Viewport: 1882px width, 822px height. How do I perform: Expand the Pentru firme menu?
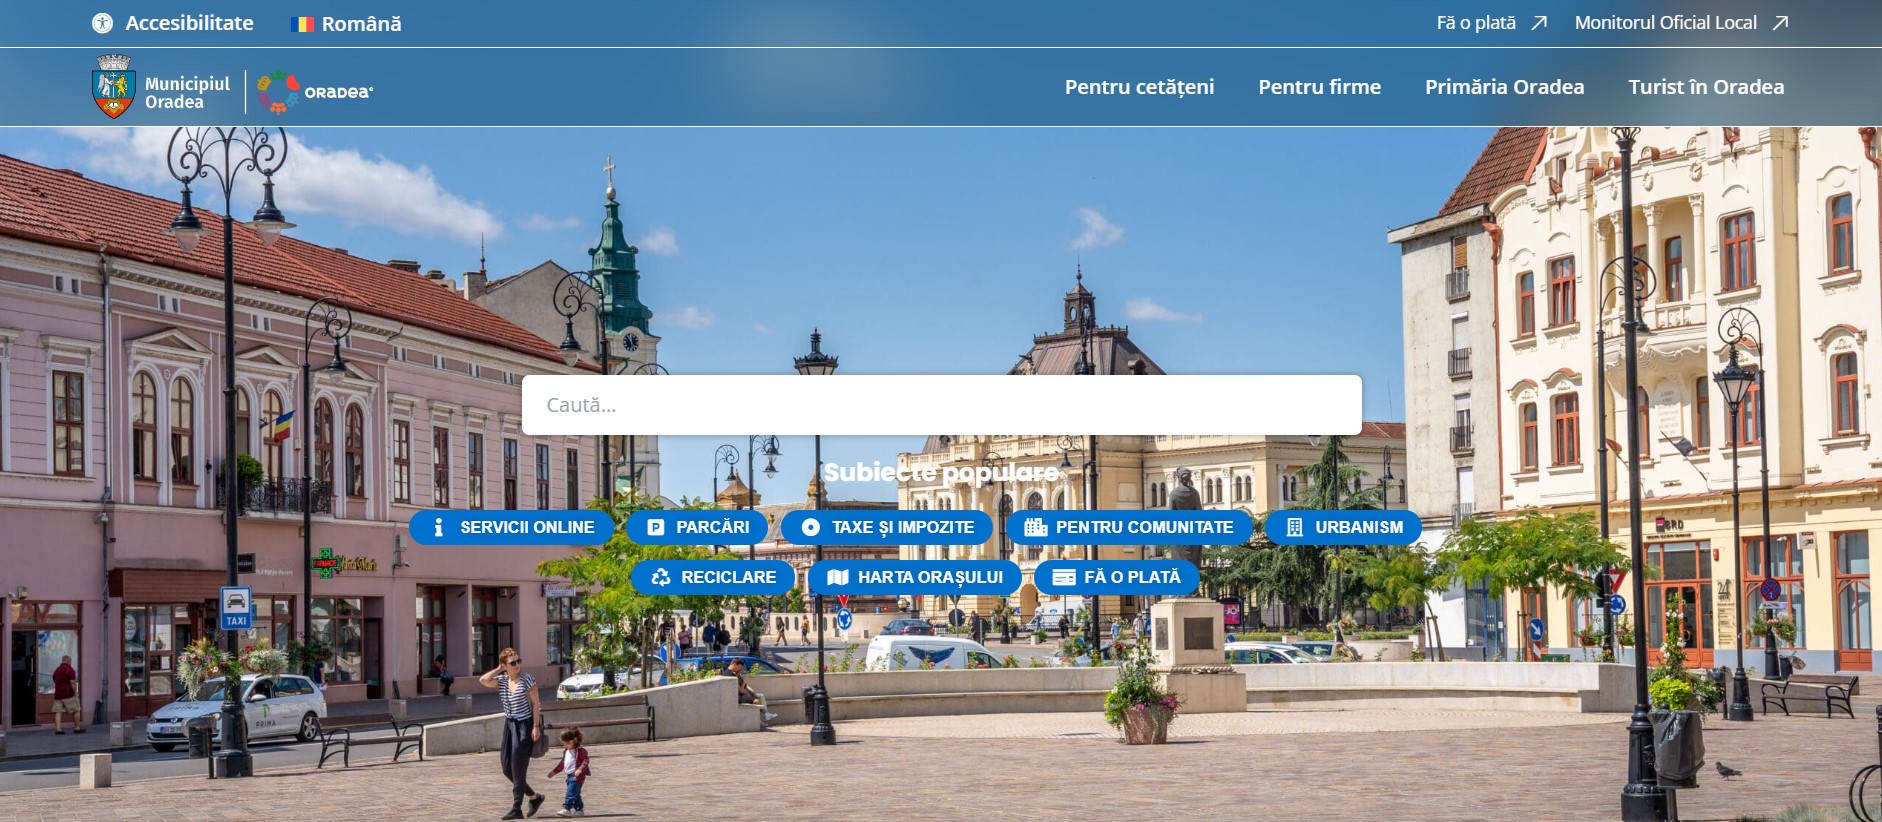coord(1319,87)
